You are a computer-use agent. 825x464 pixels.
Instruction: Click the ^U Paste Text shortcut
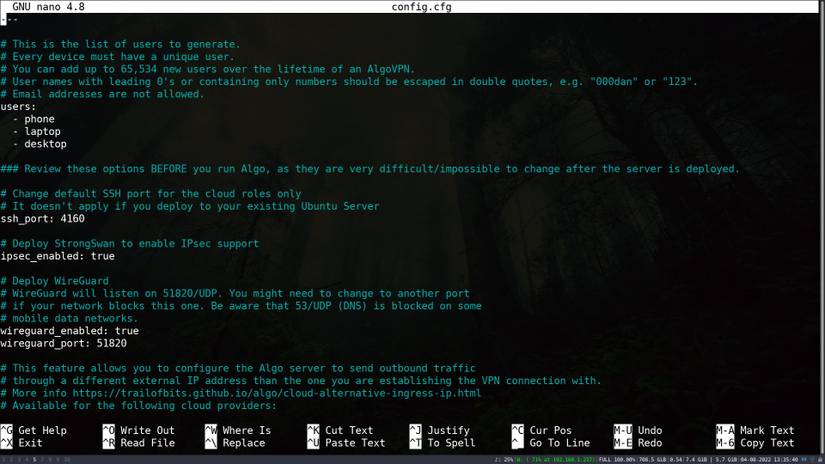pos(346,443)
